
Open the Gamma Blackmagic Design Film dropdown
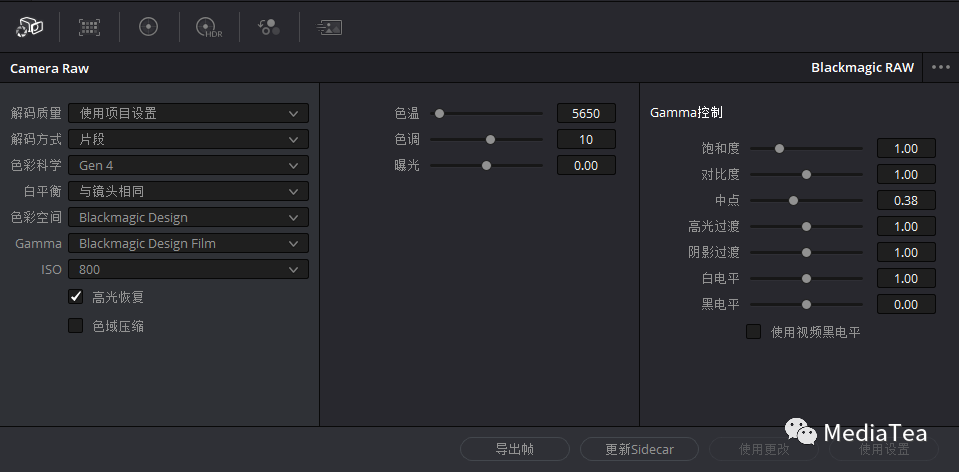(188, 243)
